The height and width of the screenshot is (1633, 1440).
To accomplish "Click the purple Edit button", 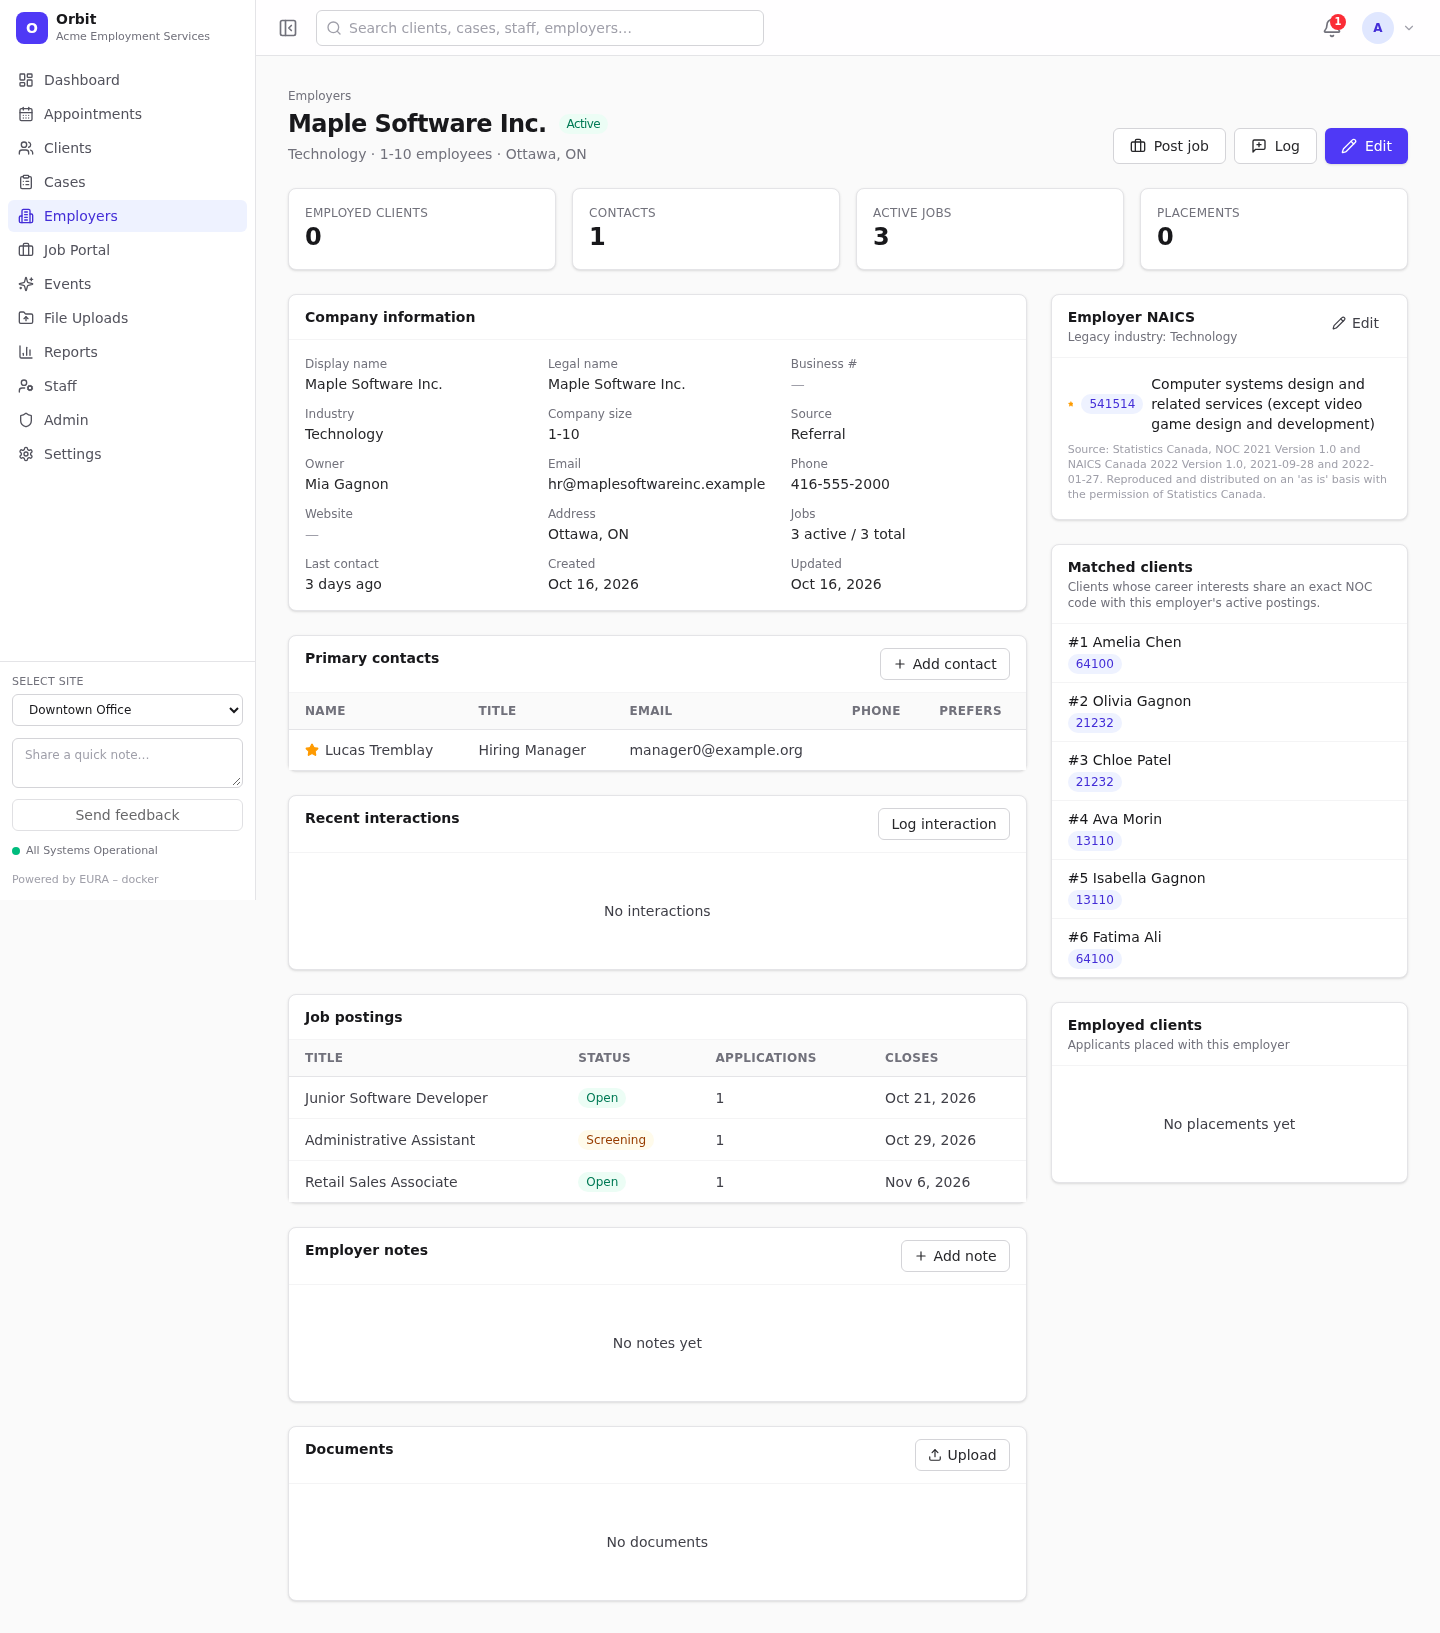I will coord(1366,146).
